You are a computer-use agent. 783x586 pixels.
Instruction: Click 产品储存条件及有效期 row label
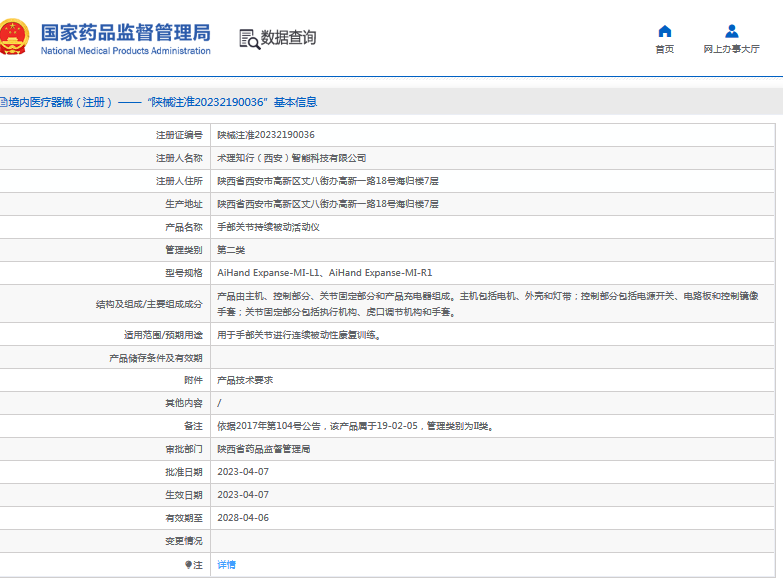point(156,358)
